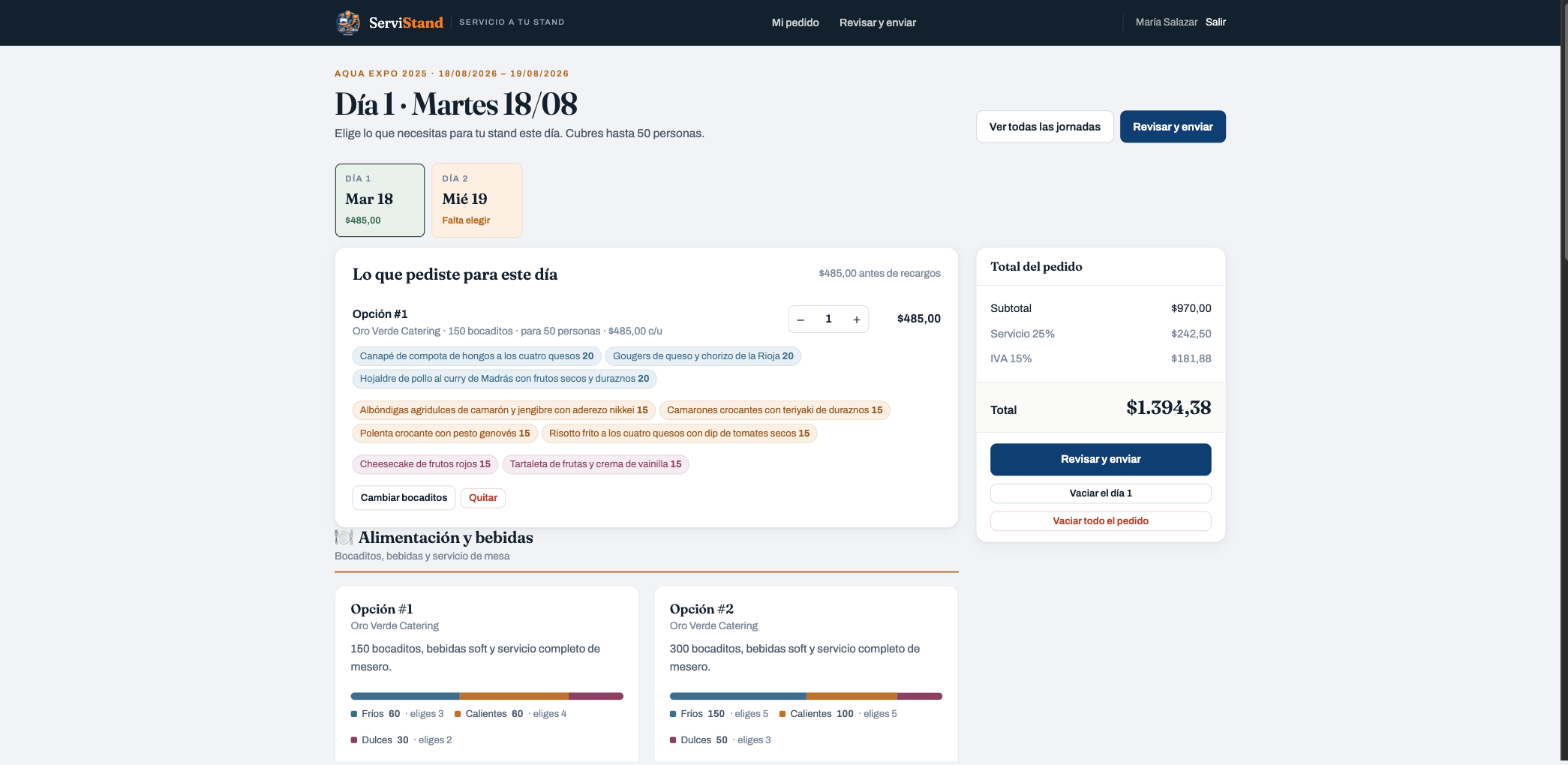Decrease Opción #1 quantity with minus
Image resolution: width=1568 pixels, height=765 pixels.
(x=800, y=319)
